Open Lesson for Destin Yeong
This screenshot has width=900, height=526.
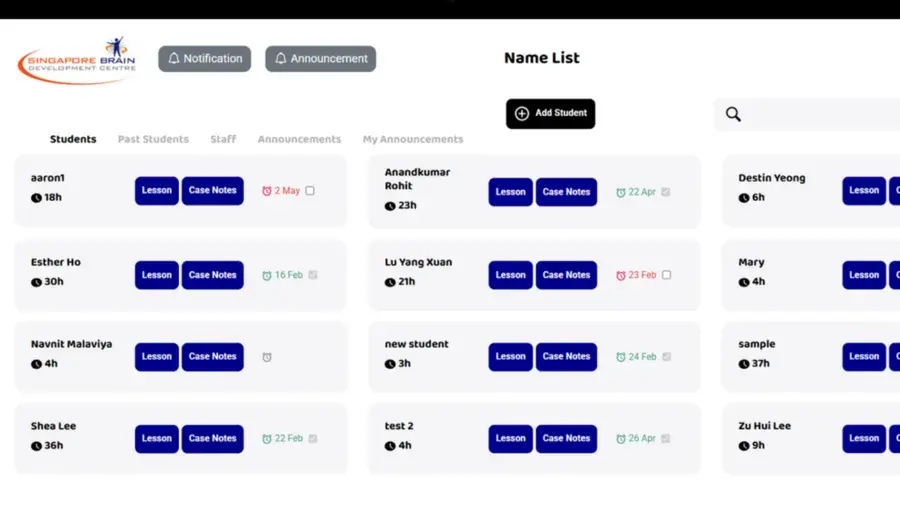864,191
